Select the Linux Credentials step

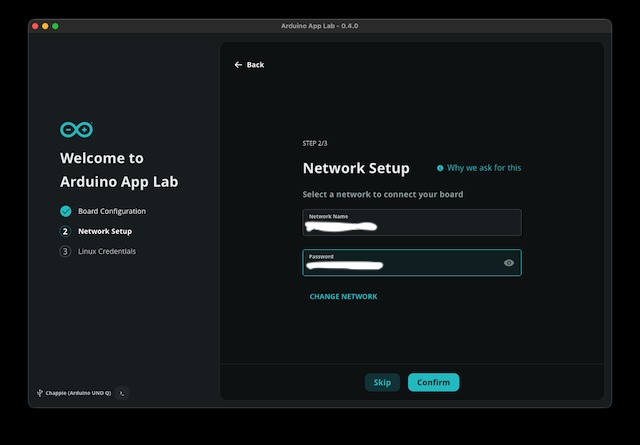click(x=106, y=251)
